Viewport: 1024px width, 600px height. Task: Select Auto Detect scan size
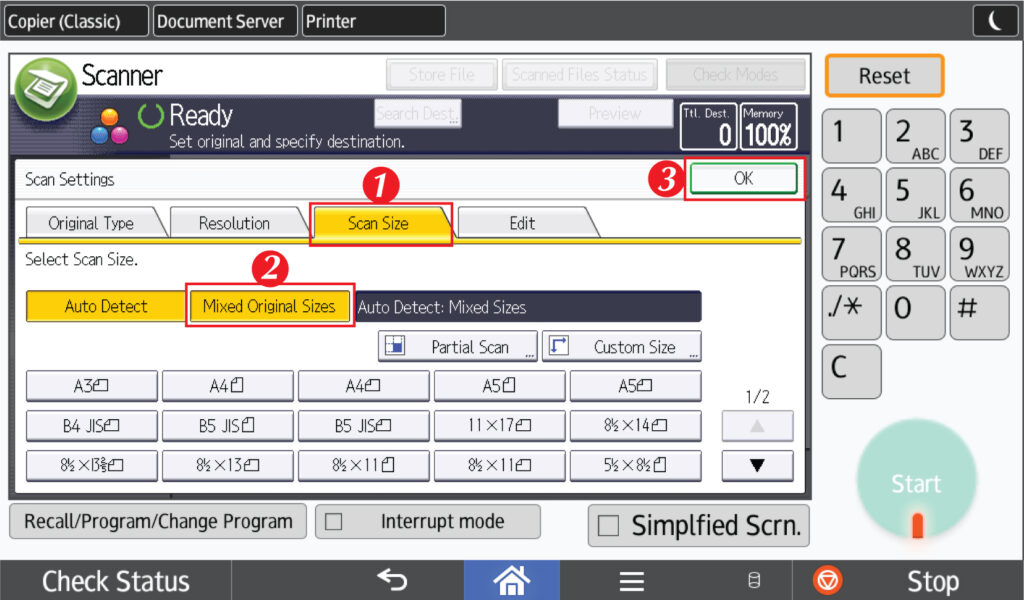[x=105, y=306]
